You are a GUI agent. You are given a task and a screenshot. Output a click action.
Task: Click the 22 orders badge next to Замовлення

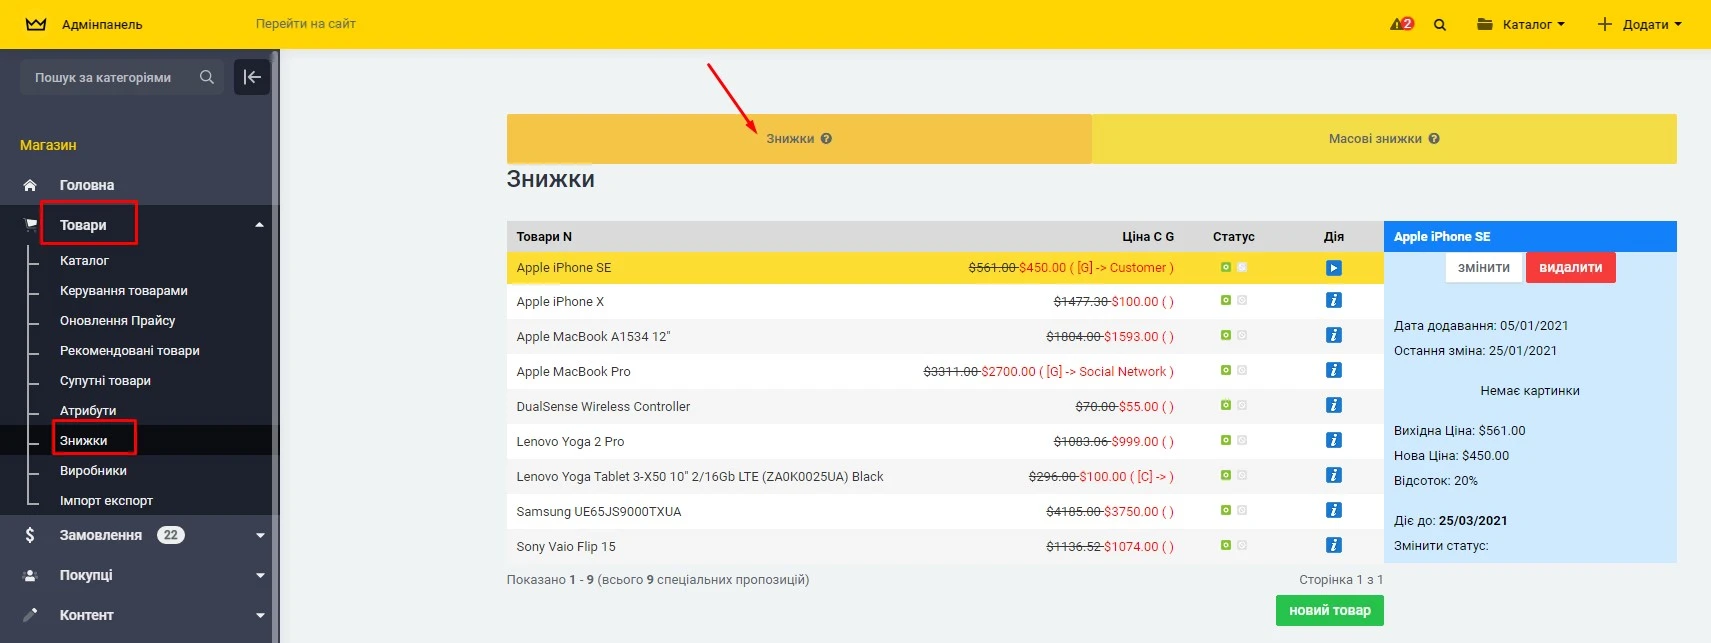[x=171, y=535]
